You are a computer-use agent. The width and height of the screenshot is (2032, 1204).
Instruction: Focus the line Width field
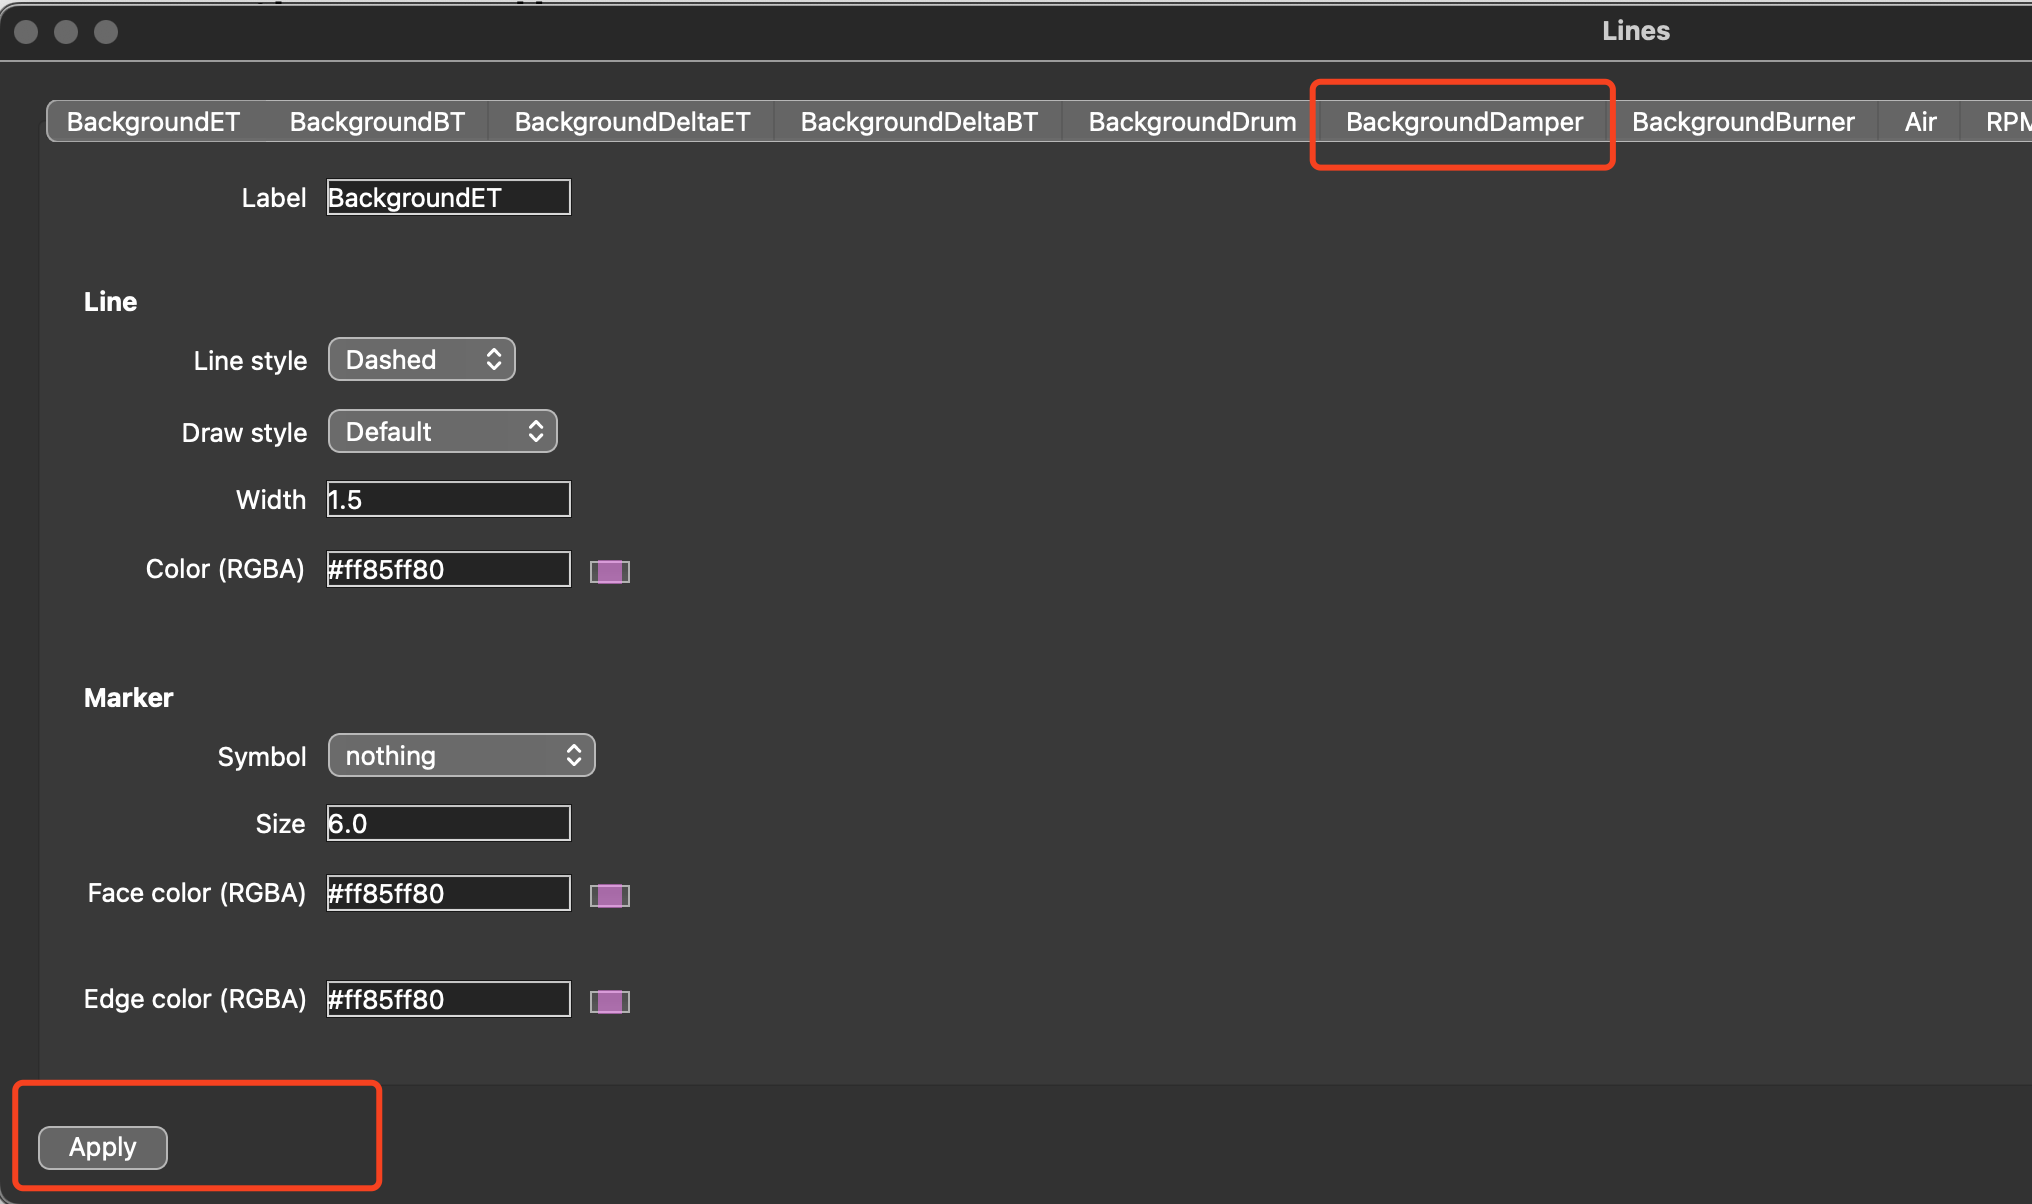(448, 500)
